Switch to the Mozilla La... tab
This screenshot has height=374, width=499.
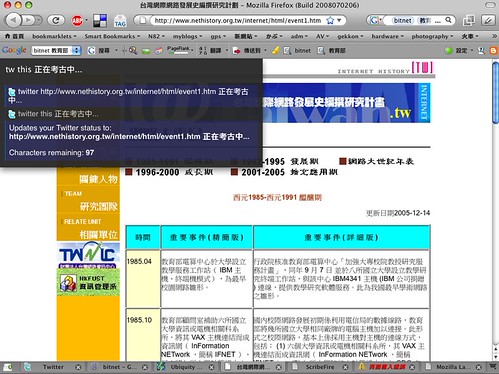pos(453,367)
